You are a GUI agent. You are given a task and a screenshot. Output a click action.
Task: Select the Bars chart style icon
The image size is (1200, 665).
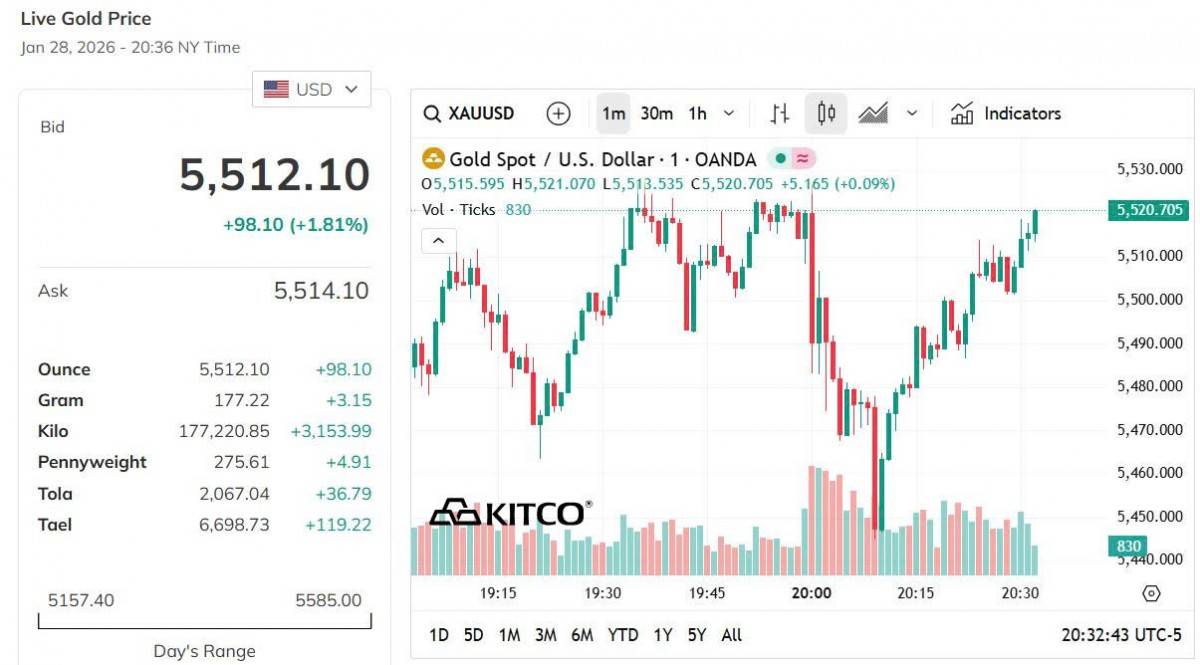[x=780, y=114]
